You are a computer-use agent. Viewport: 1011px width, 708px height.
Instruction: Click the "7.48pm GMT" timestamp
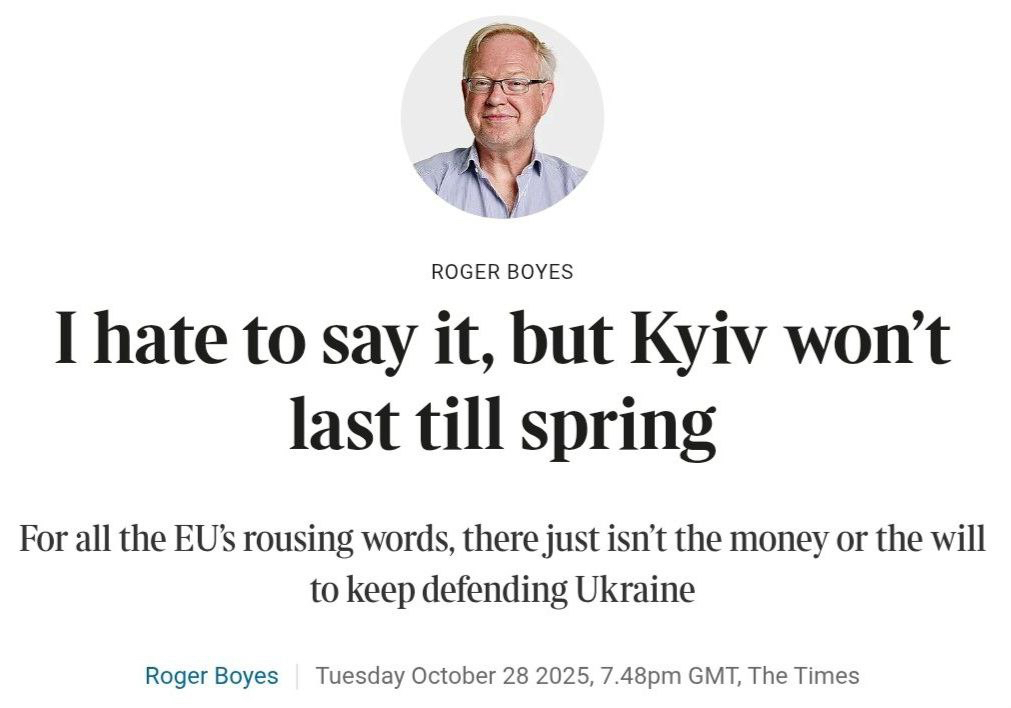click(x=668, y=675)
